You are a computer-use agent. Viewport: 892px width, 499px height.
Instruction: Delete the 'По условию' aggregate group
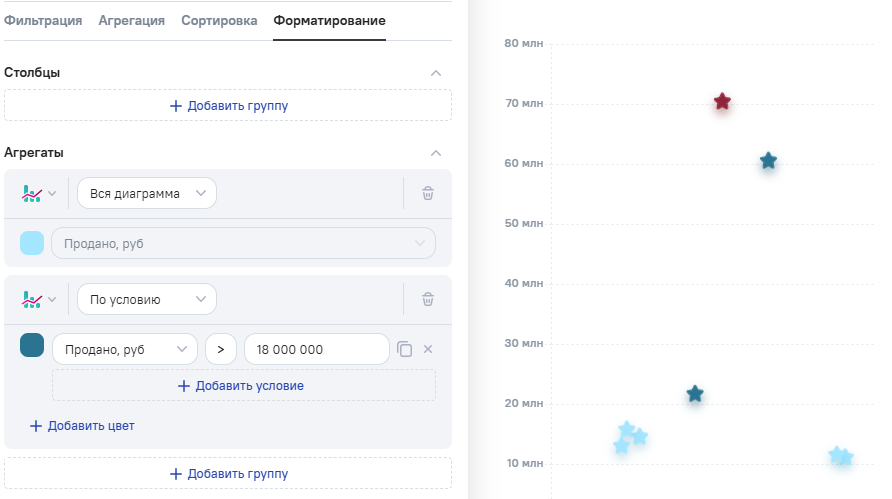click(x=428, y=299)
